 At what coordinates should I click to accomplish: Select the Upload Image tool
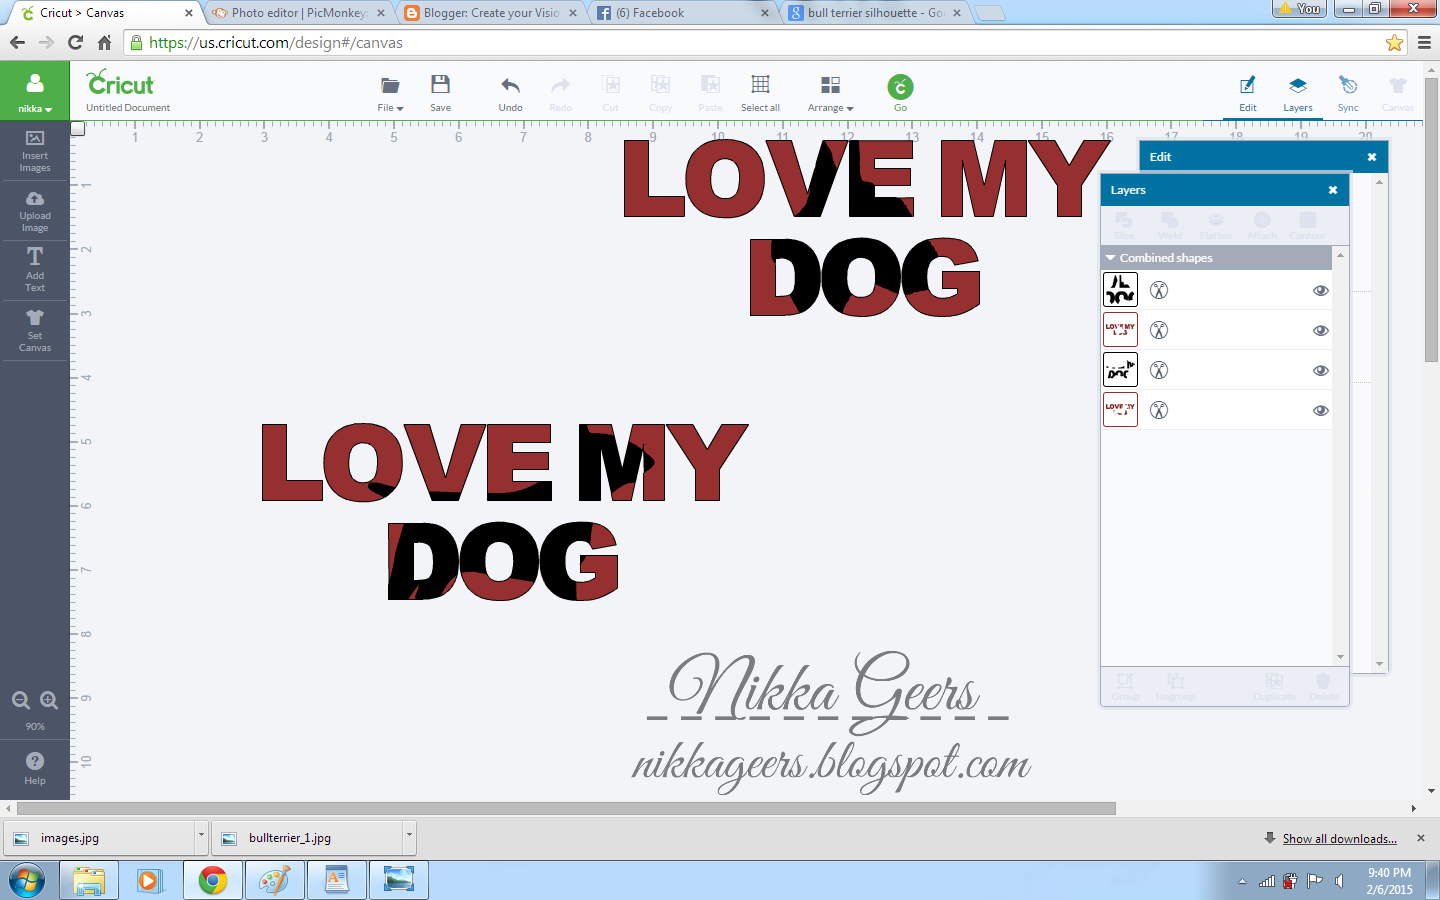pos(35,211)
